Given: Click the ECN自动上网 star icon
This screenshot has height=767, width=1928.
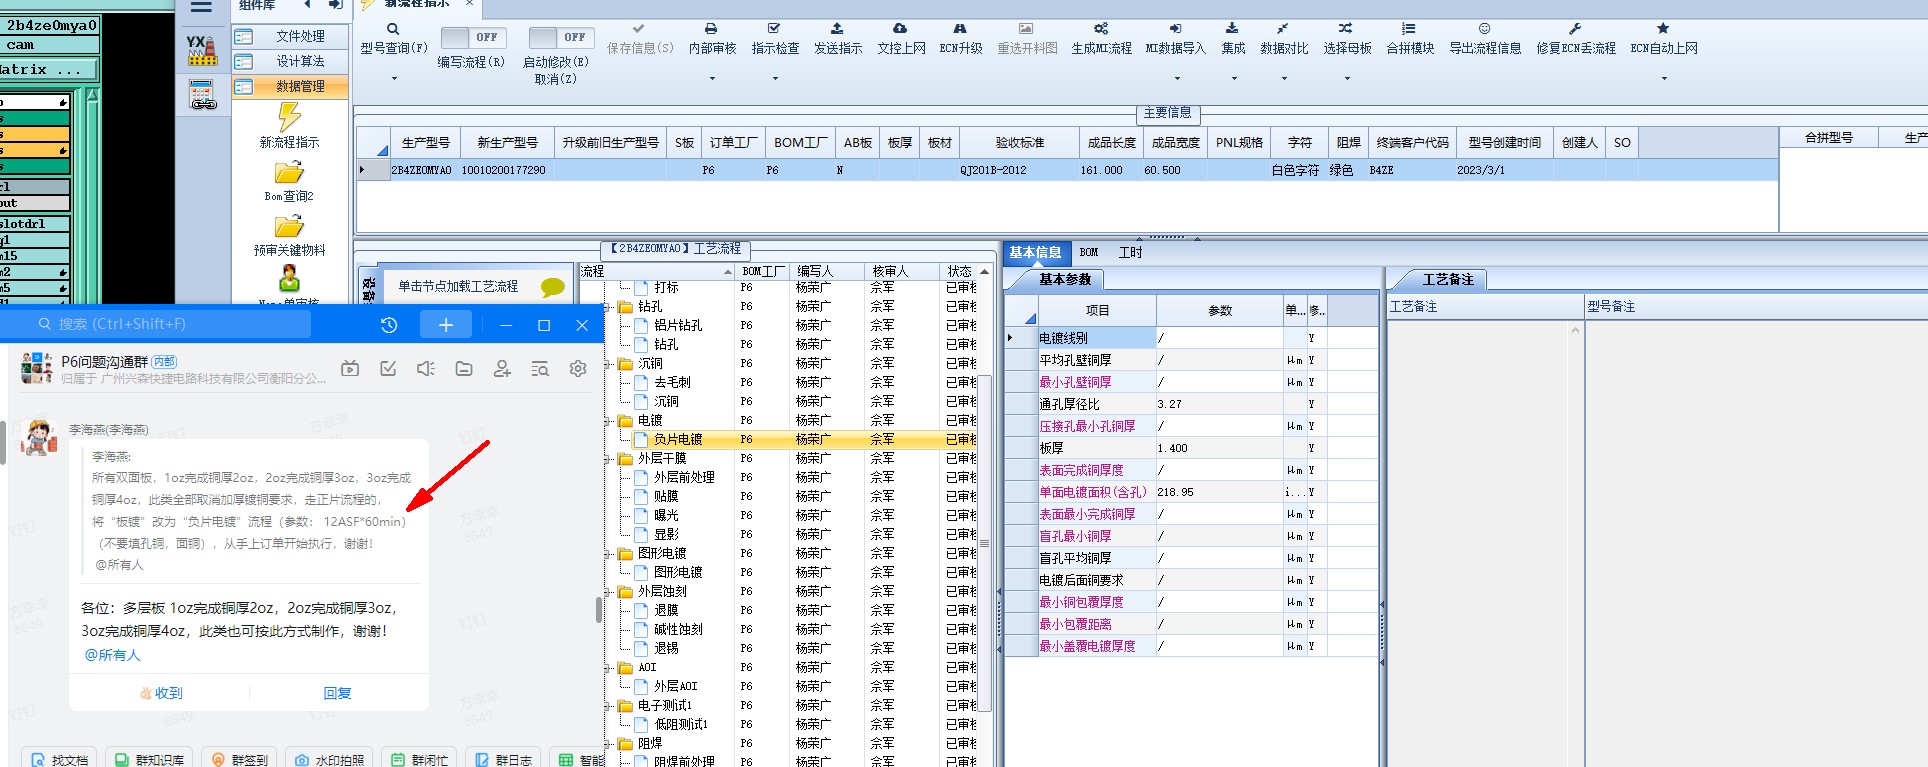Looking at the screenshot, I should pos(1663,29).
